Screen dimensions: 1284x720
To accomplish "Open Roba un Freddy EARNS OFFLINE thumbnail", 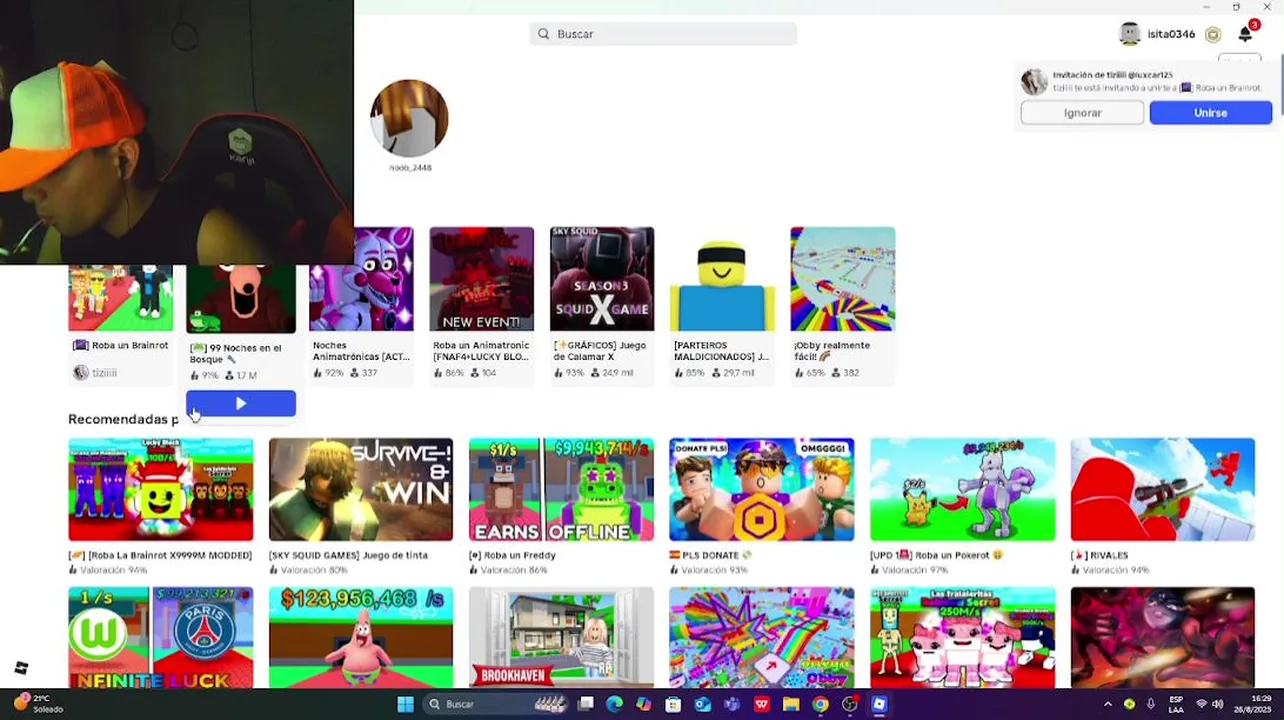I will click(x=561, y=490).
